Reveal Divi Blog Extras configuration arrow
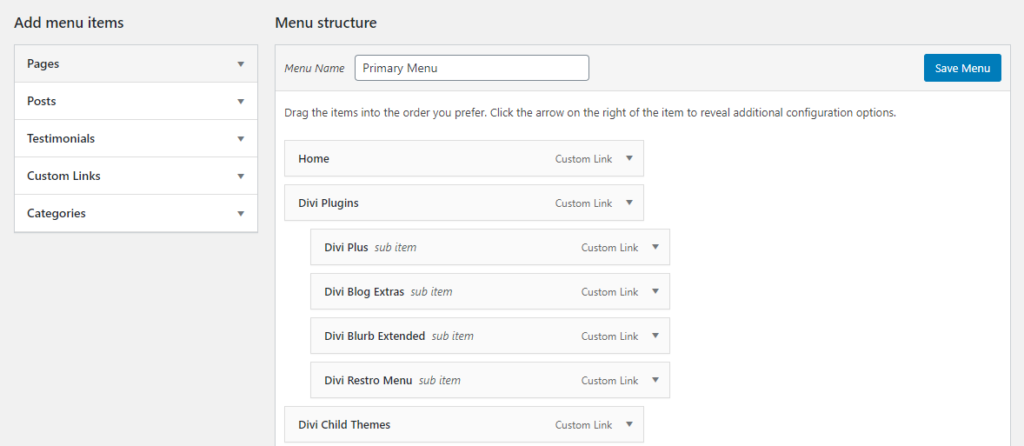Viewport: 1024px width, 446px height. 655,292
